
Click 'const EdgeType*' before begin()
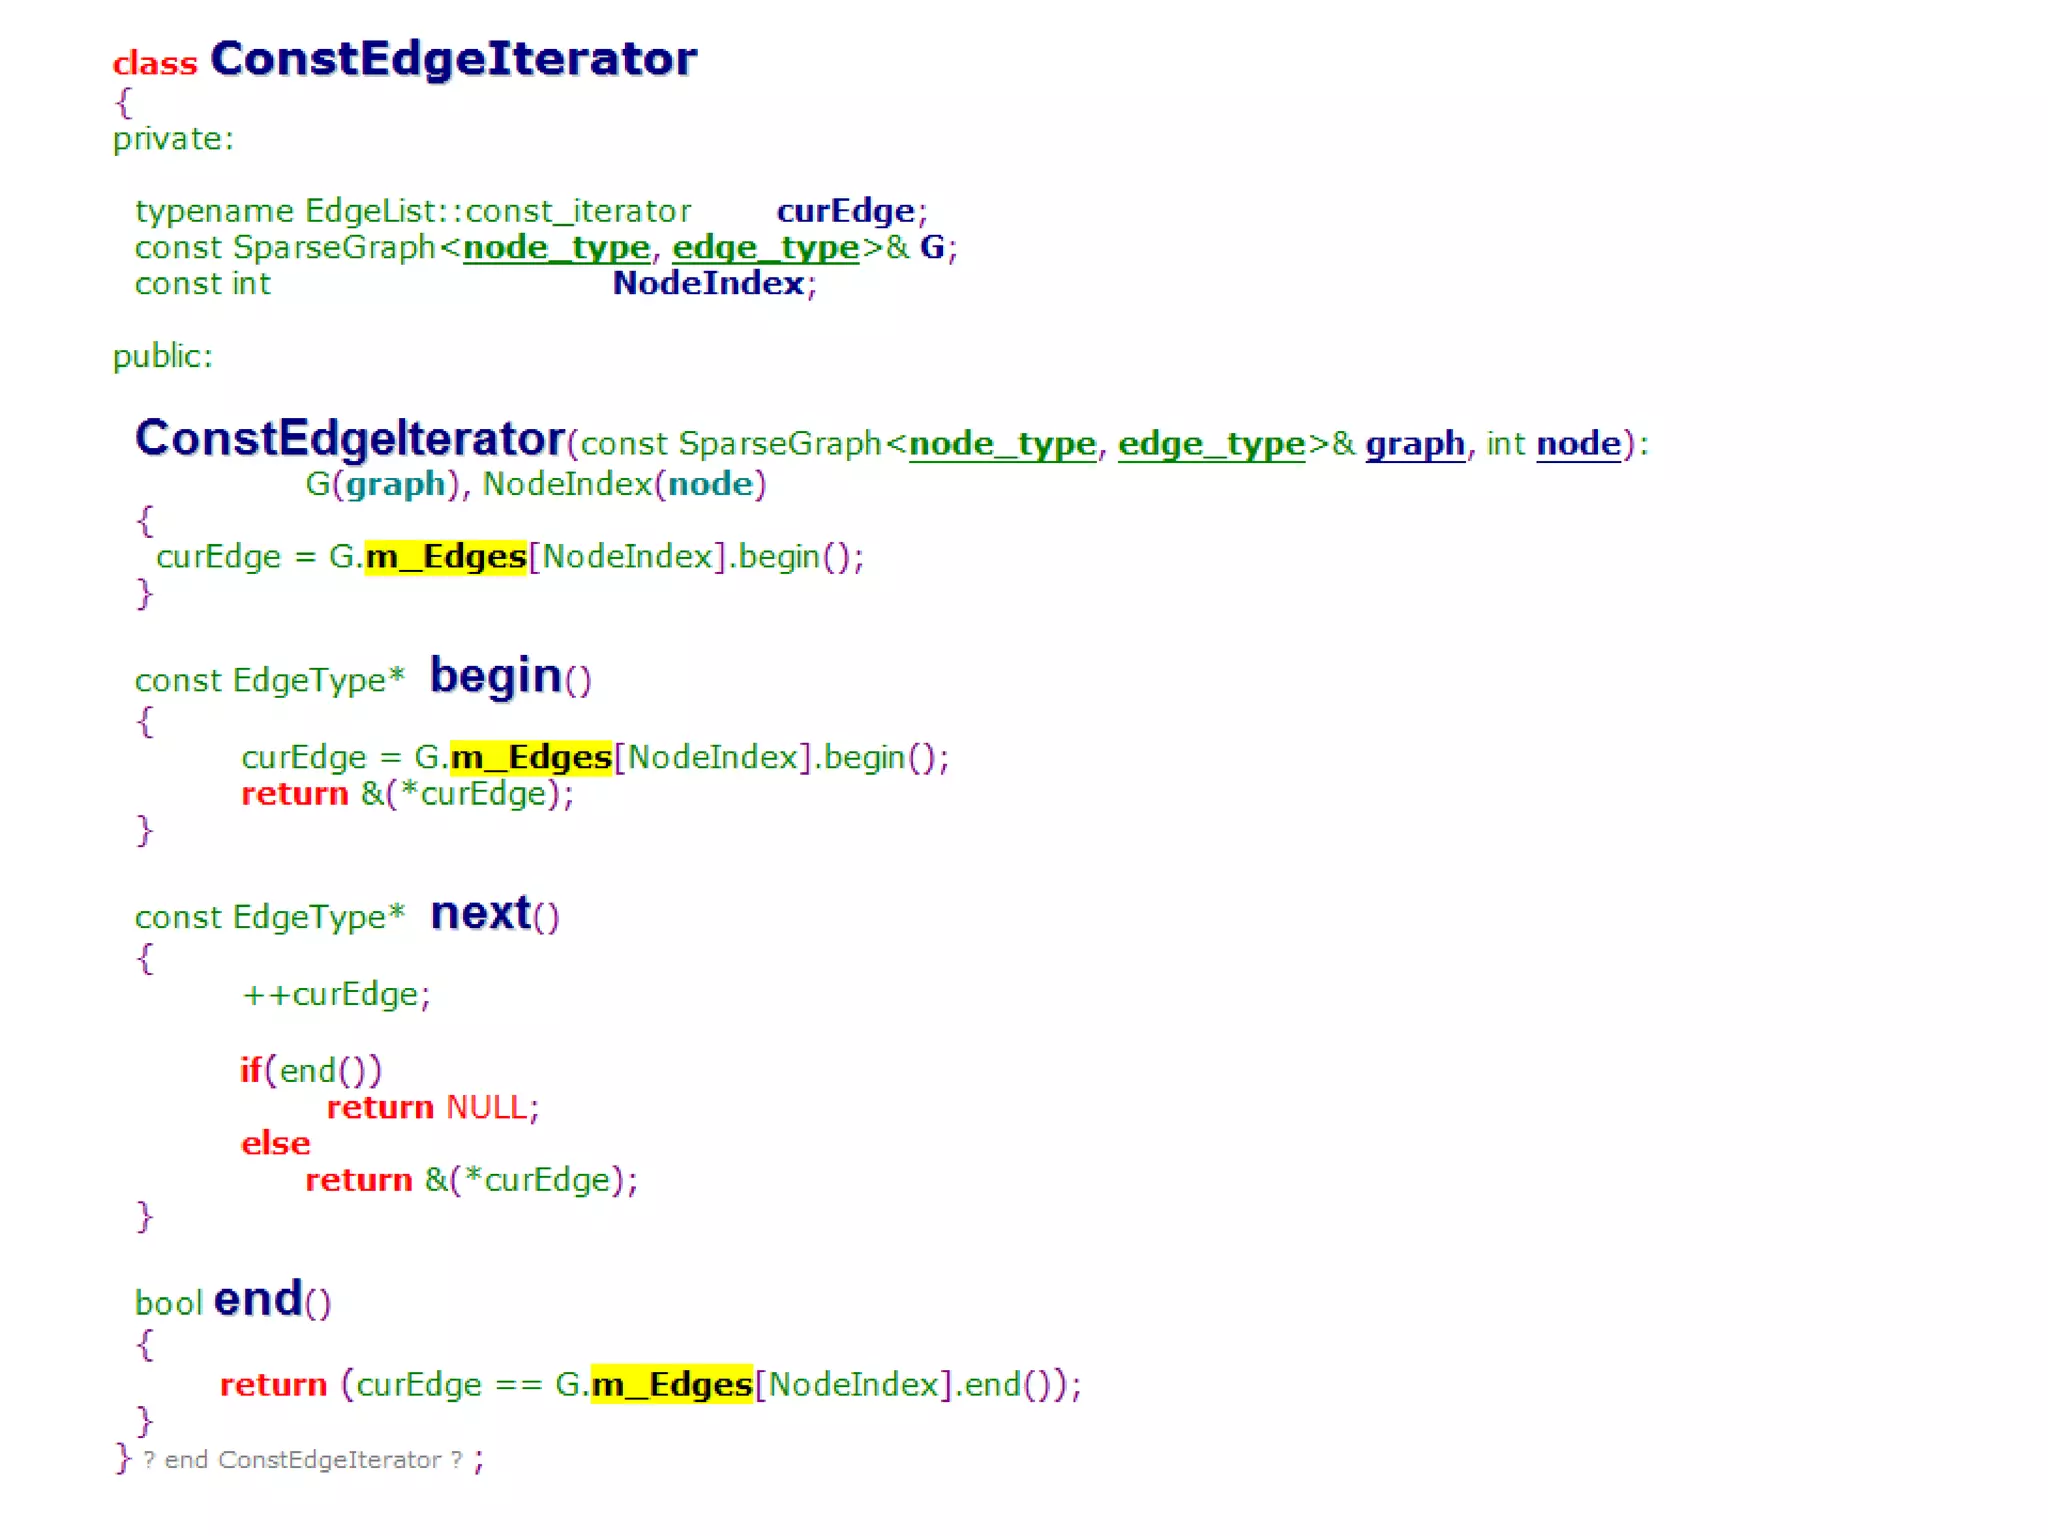tap(270, 680)
